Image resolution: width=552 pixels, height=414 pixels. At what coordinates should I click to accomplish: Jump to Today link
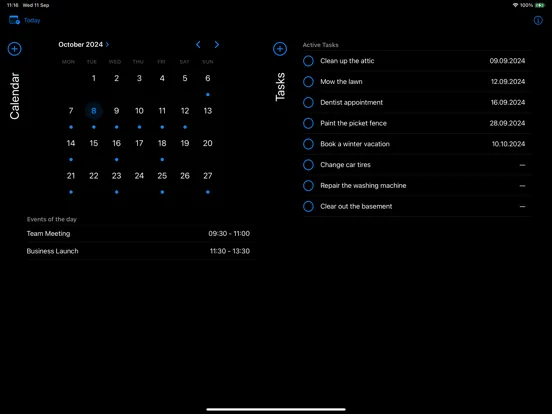[x=32, y=20]
